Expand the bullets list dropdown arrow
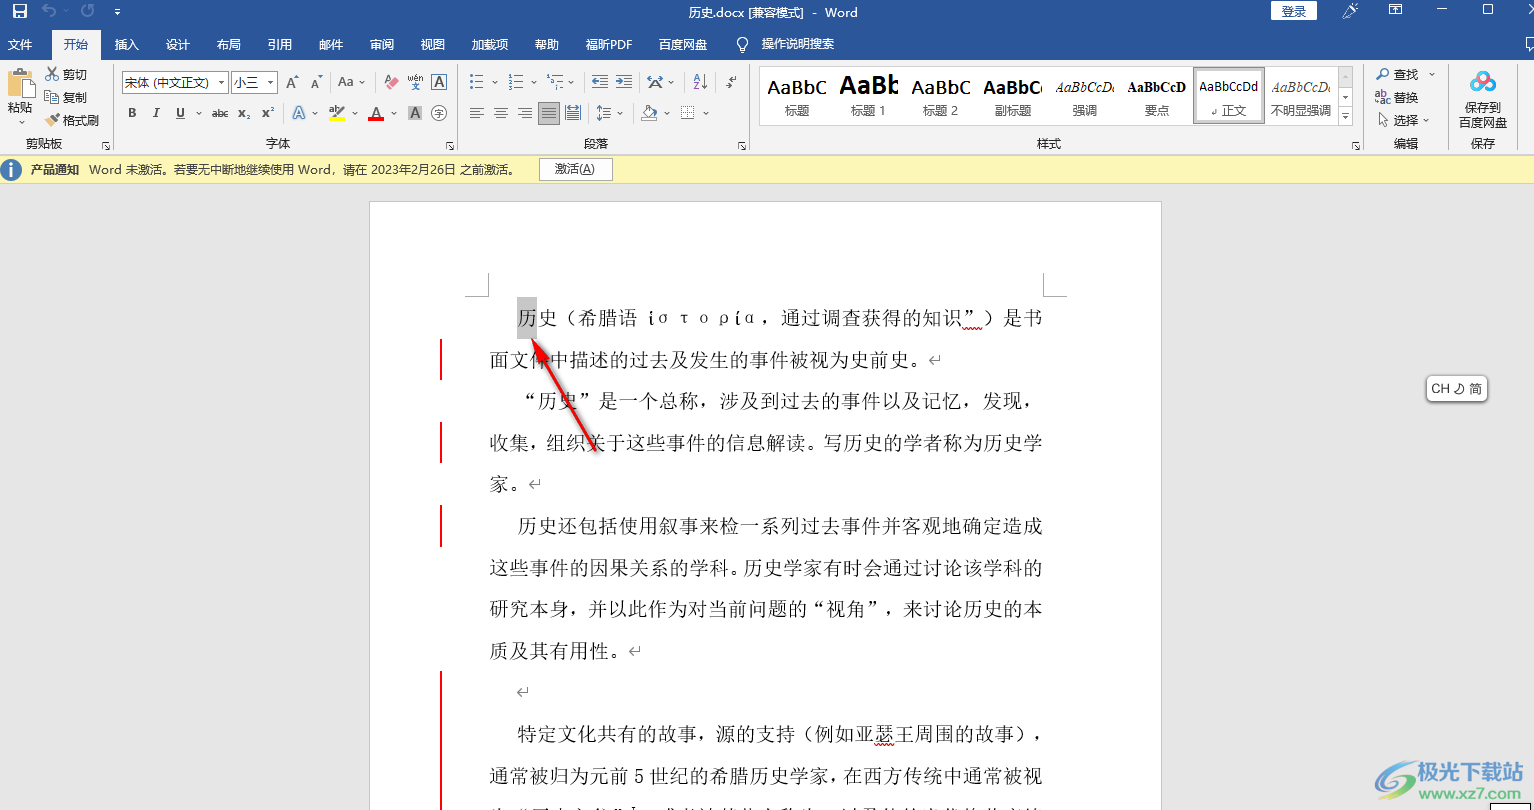Screen dimensions: 1534x810 pyautogui.click(x=494, y=82)
